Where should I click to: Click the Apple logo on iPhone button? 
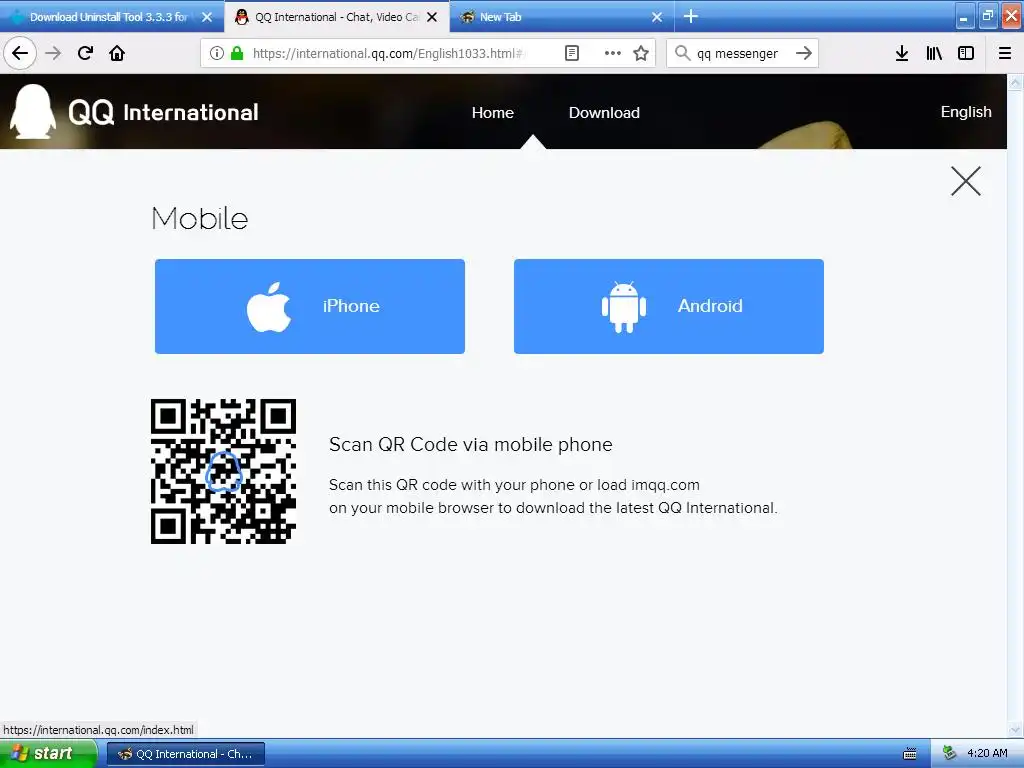pyautogui.click(x=268, y=307)
